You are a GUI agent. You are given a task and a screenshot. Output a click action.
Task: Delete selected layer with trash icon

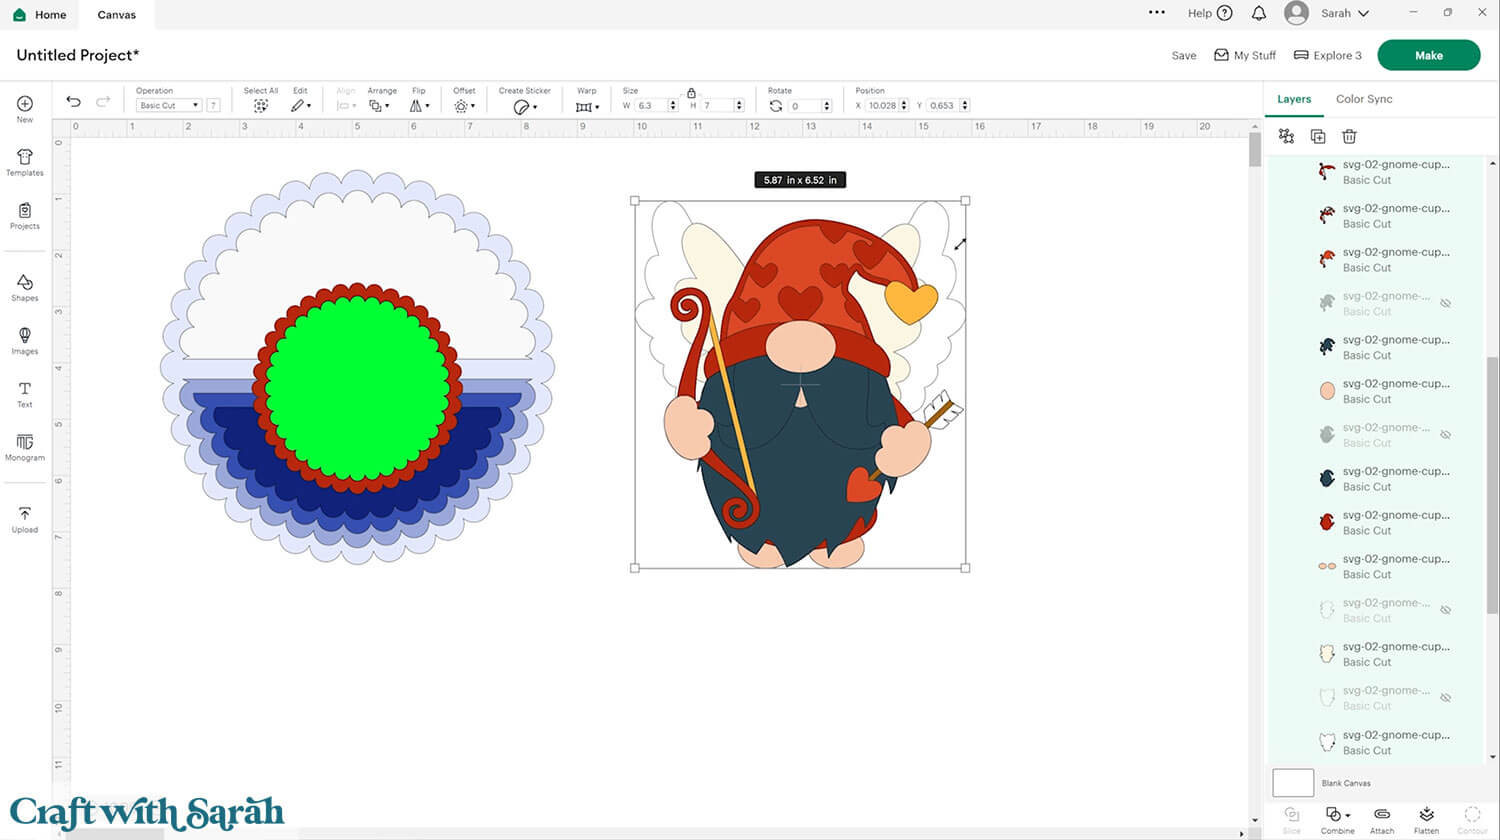click(x=1349, y=136)
